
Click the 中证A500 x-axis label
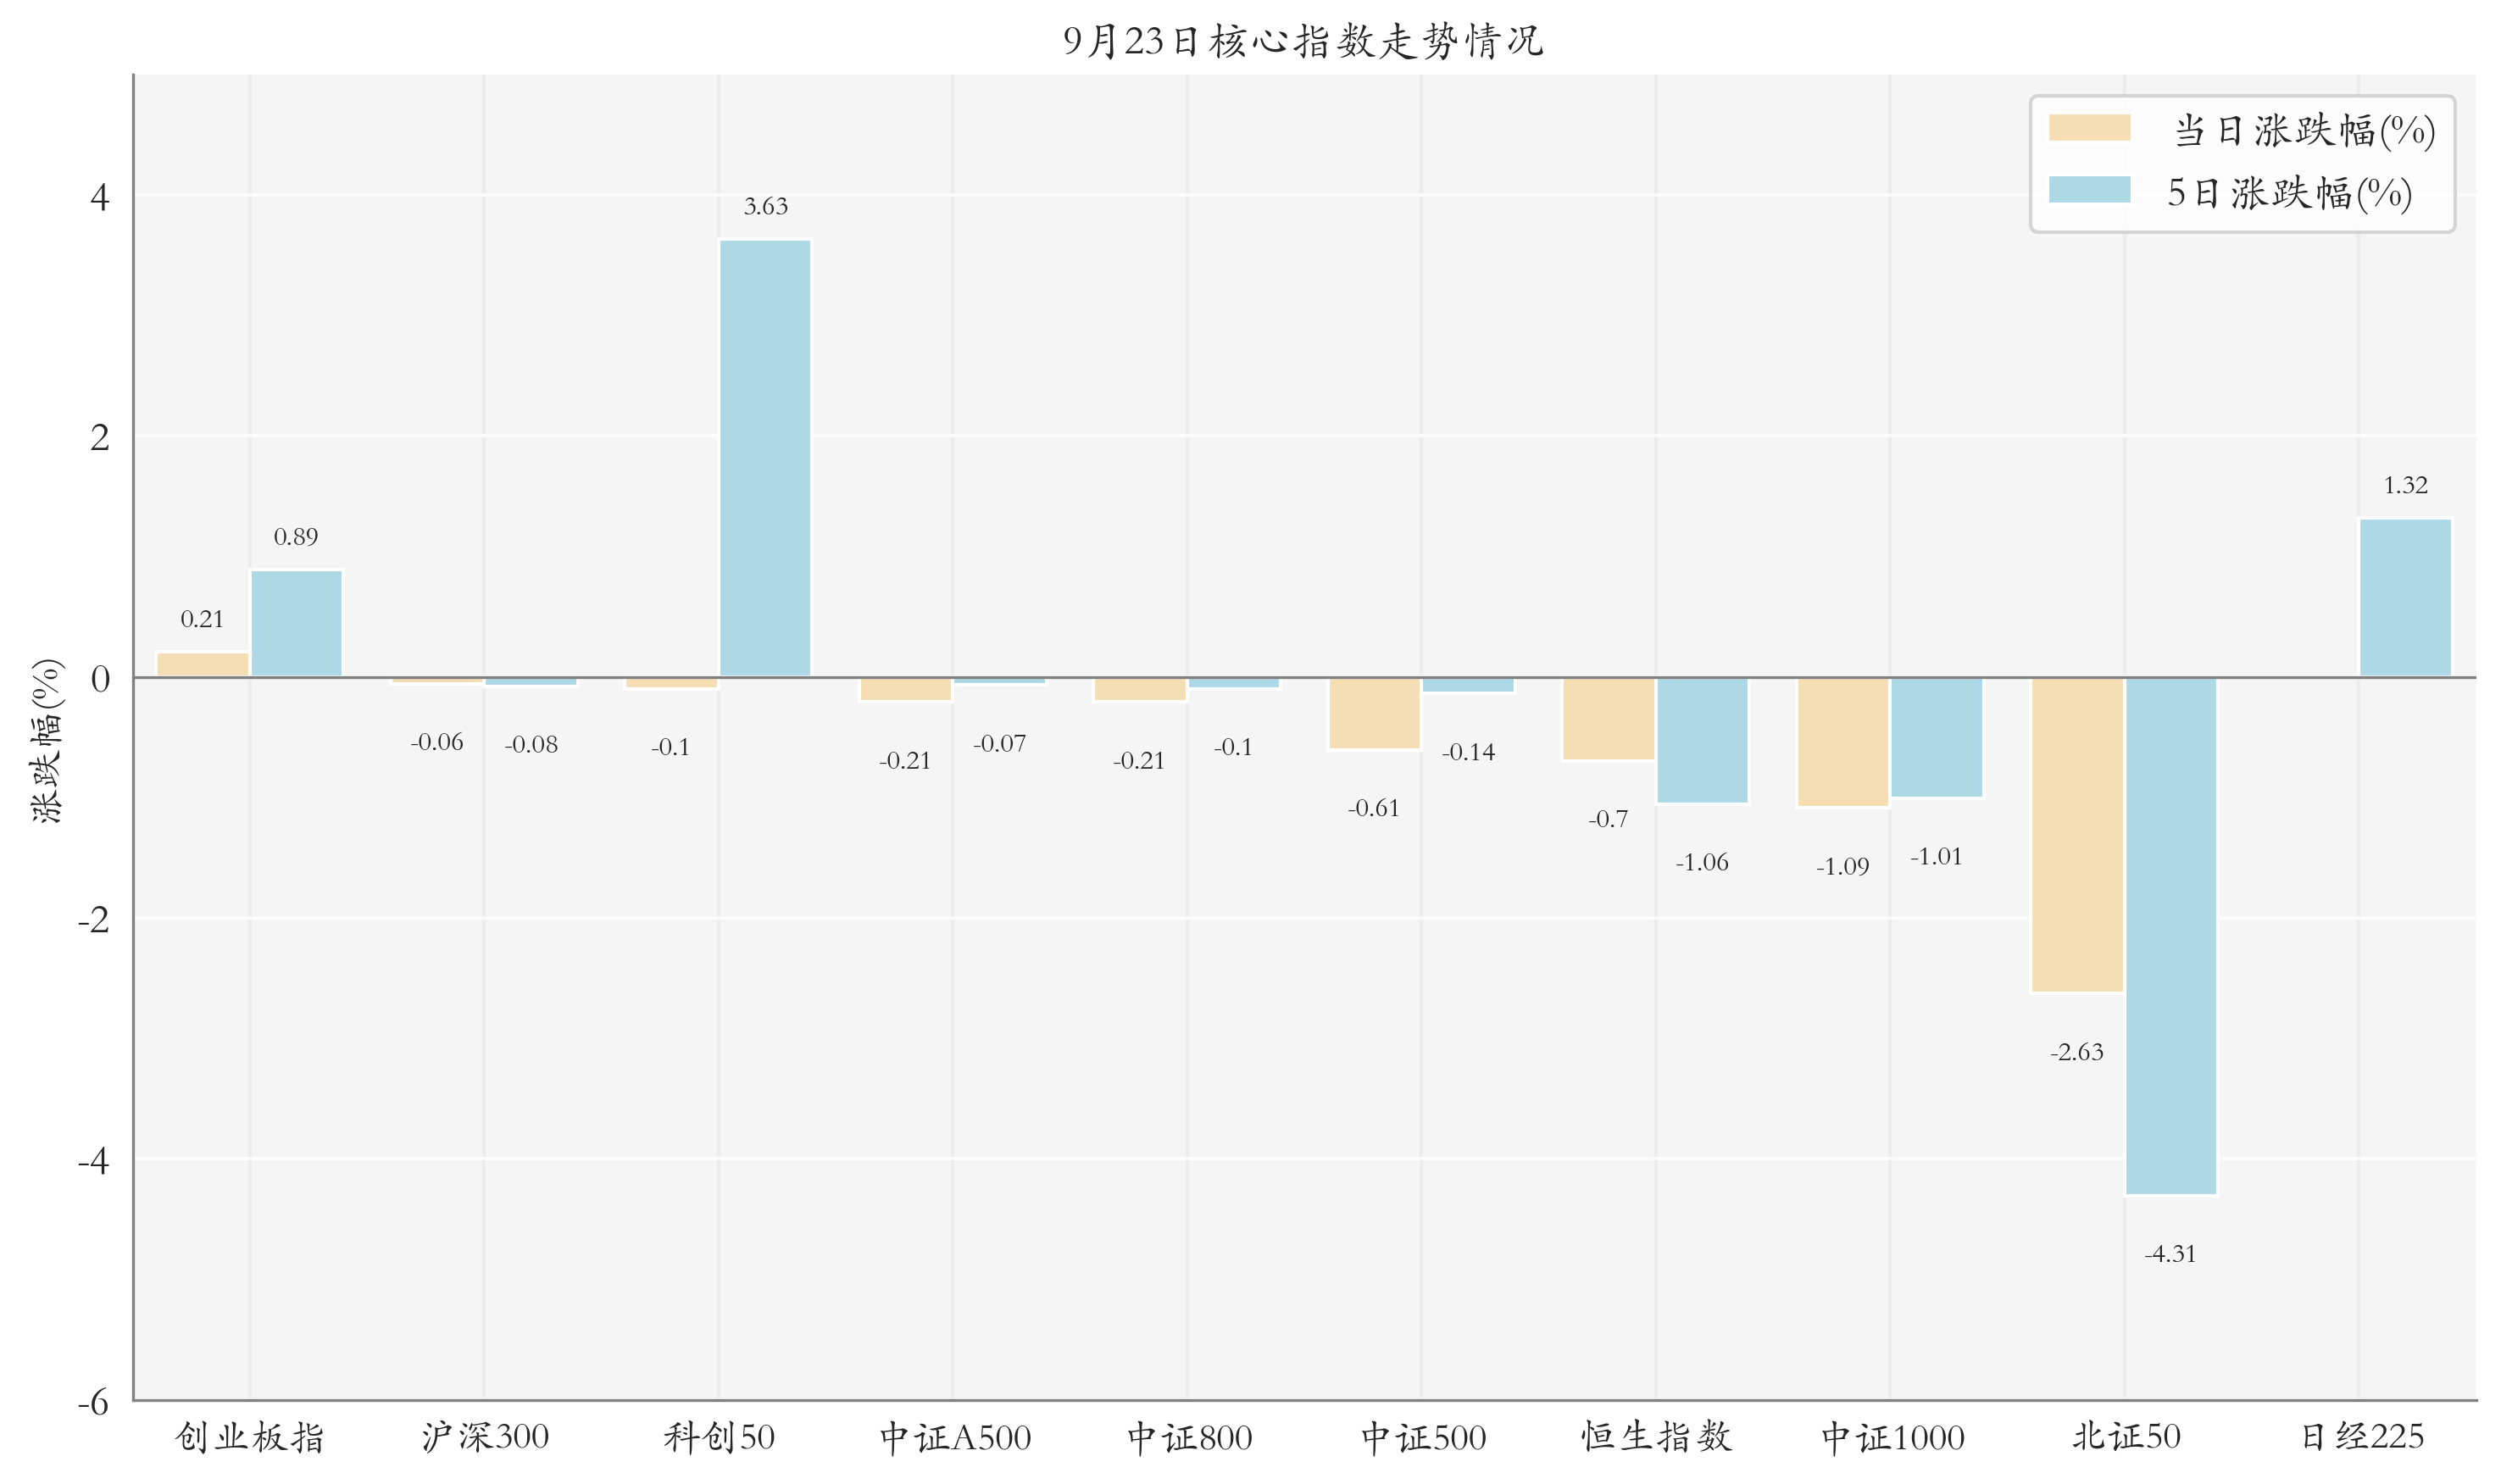tap(954, 1437)
